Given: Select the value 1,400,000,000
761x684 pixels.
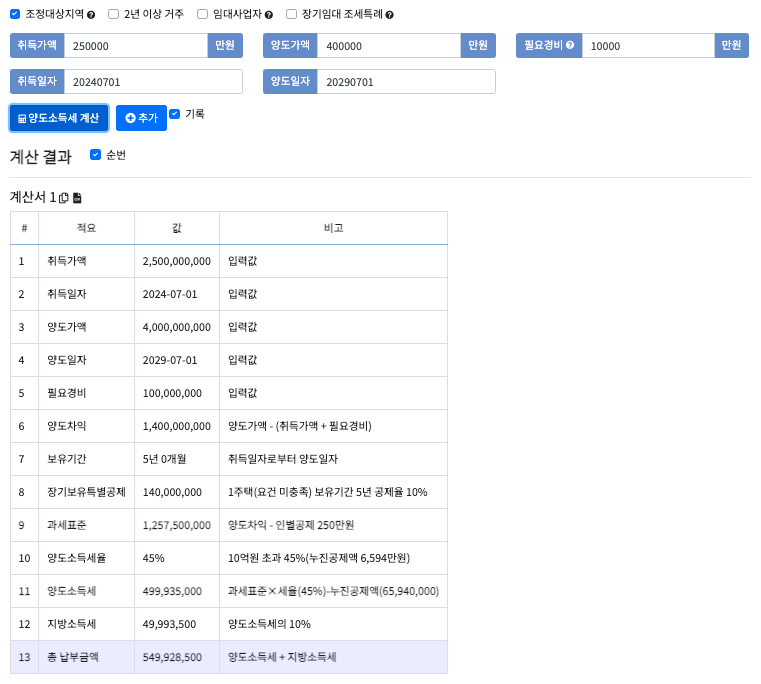Looking at the screenshot, I should coord(177,426).
